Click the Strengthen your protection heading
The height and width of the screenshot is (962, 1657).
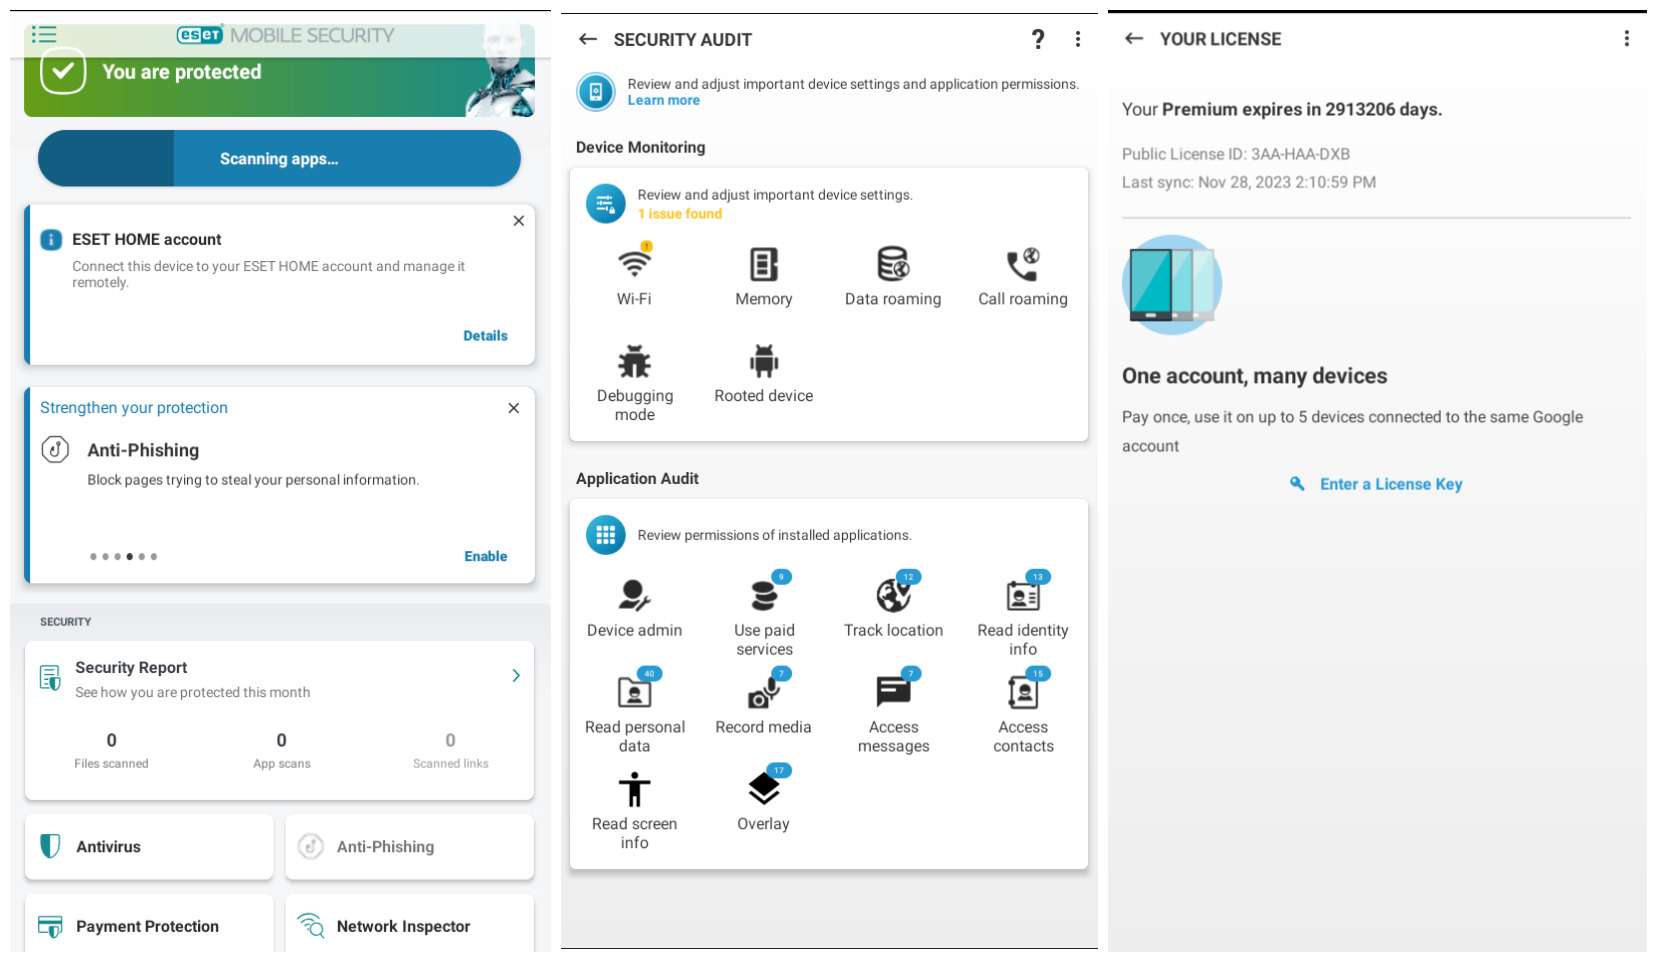(134, 408)
